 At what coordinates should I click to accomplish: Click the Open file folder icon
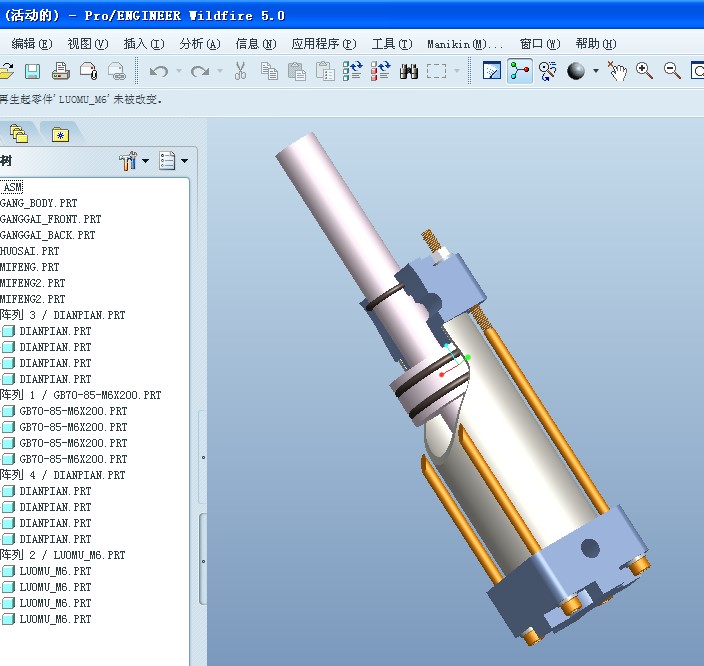pos(6,71)
